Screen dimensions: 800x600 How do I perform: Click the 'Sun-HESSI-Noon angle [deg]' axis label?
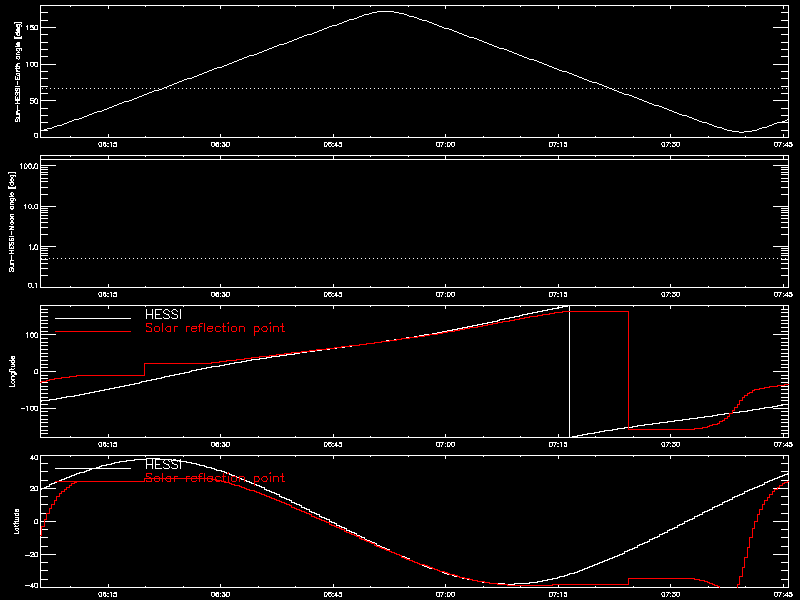tap(12, 221)
